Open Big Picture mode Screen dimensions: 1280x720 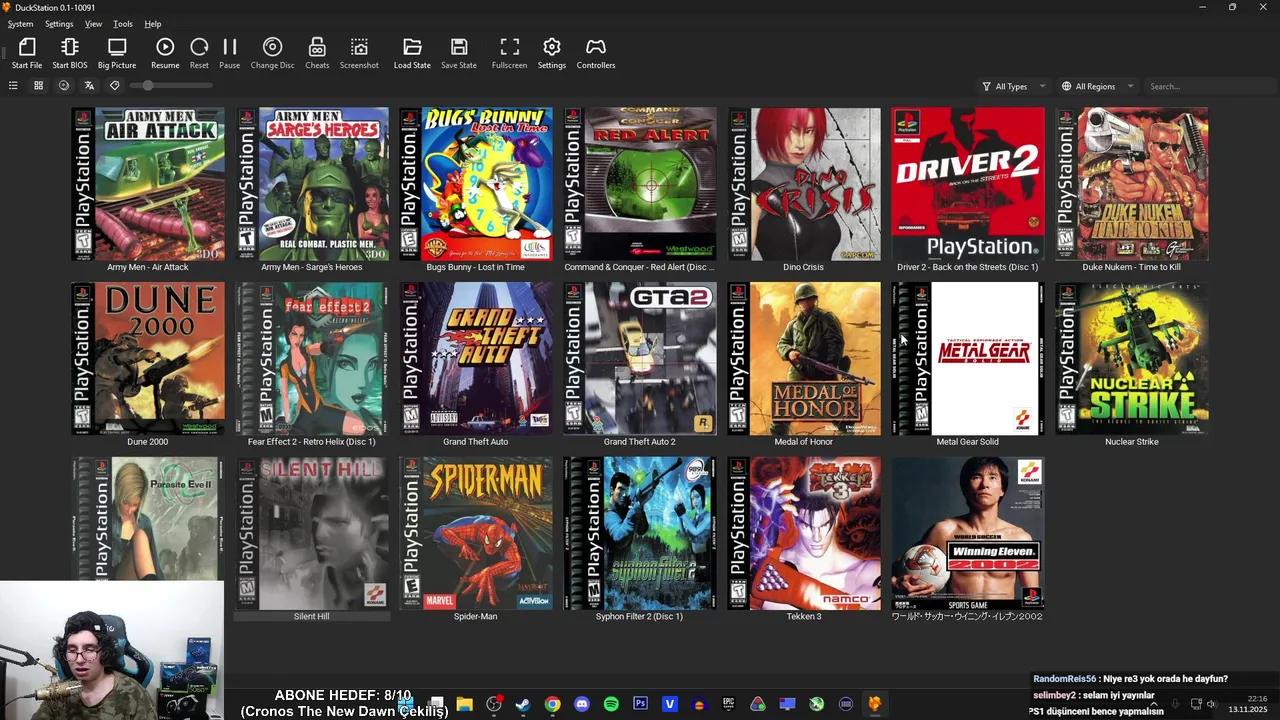(117, 53)
